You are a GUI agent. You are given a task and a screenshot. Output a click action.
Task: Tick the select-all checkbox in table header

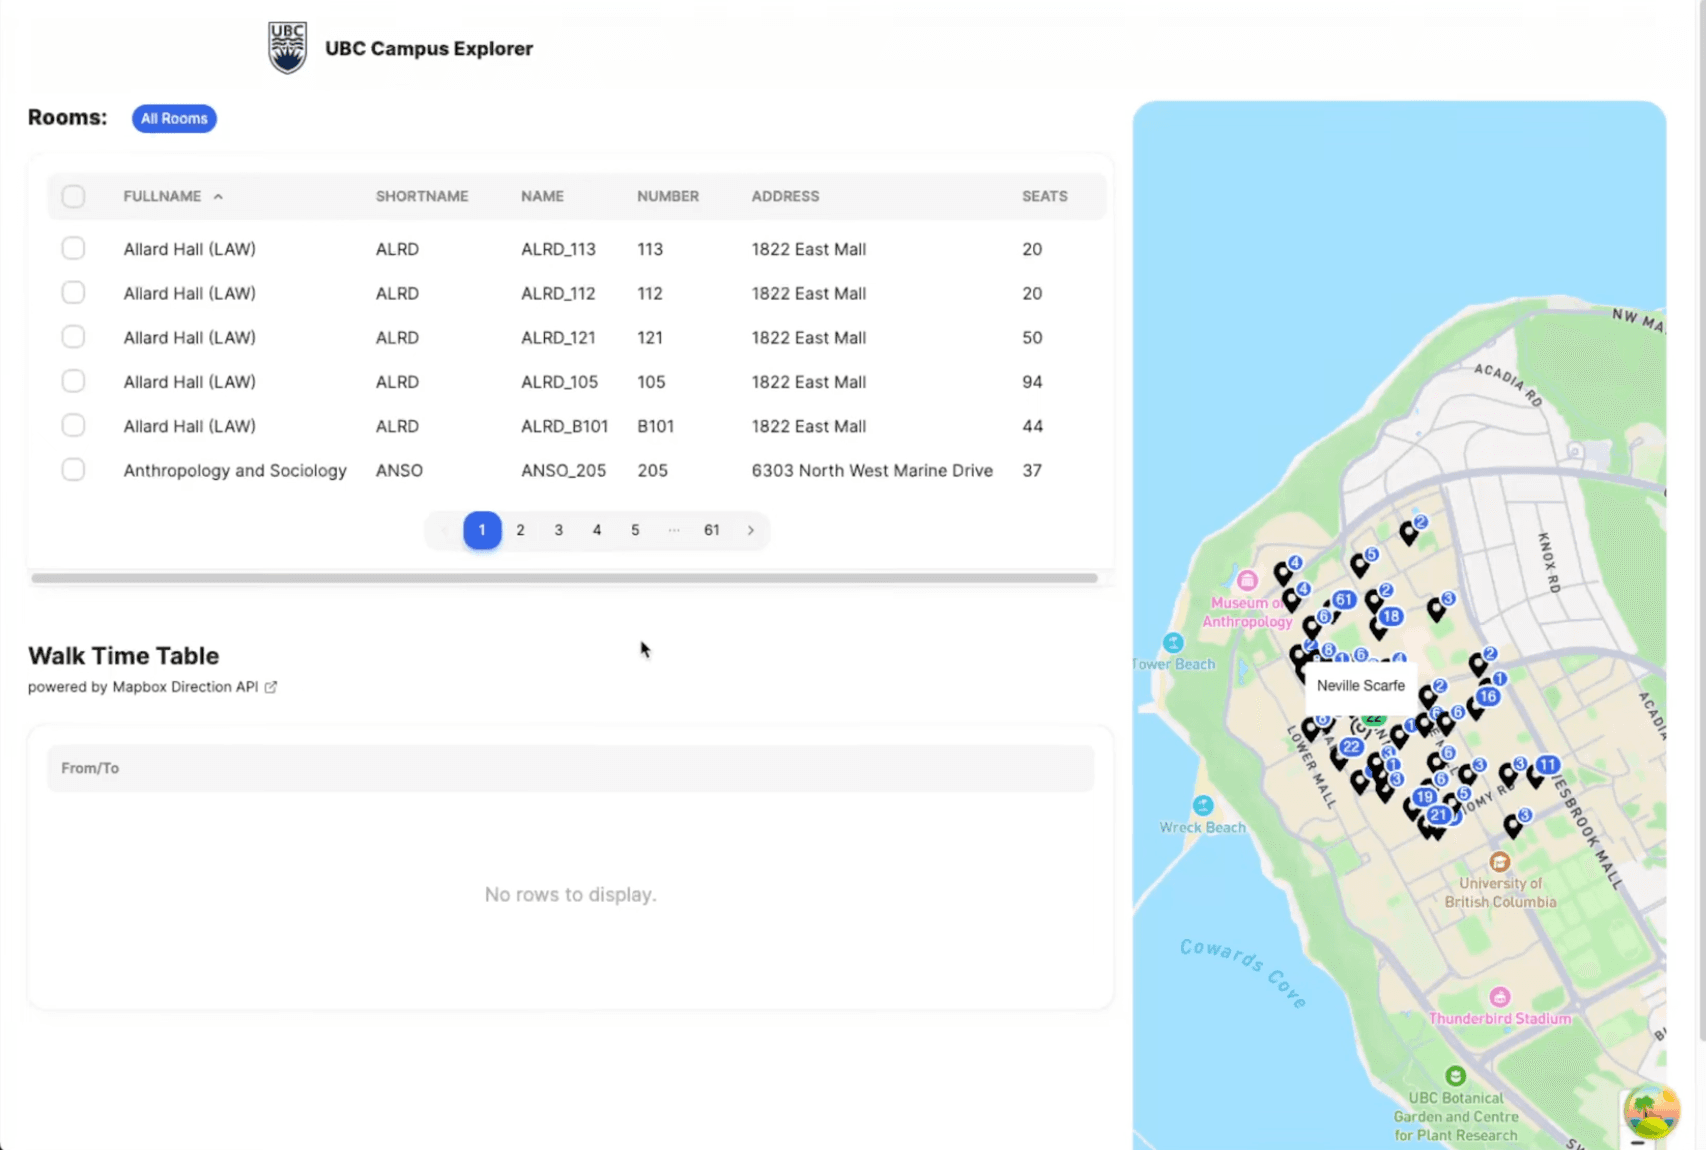73,196
